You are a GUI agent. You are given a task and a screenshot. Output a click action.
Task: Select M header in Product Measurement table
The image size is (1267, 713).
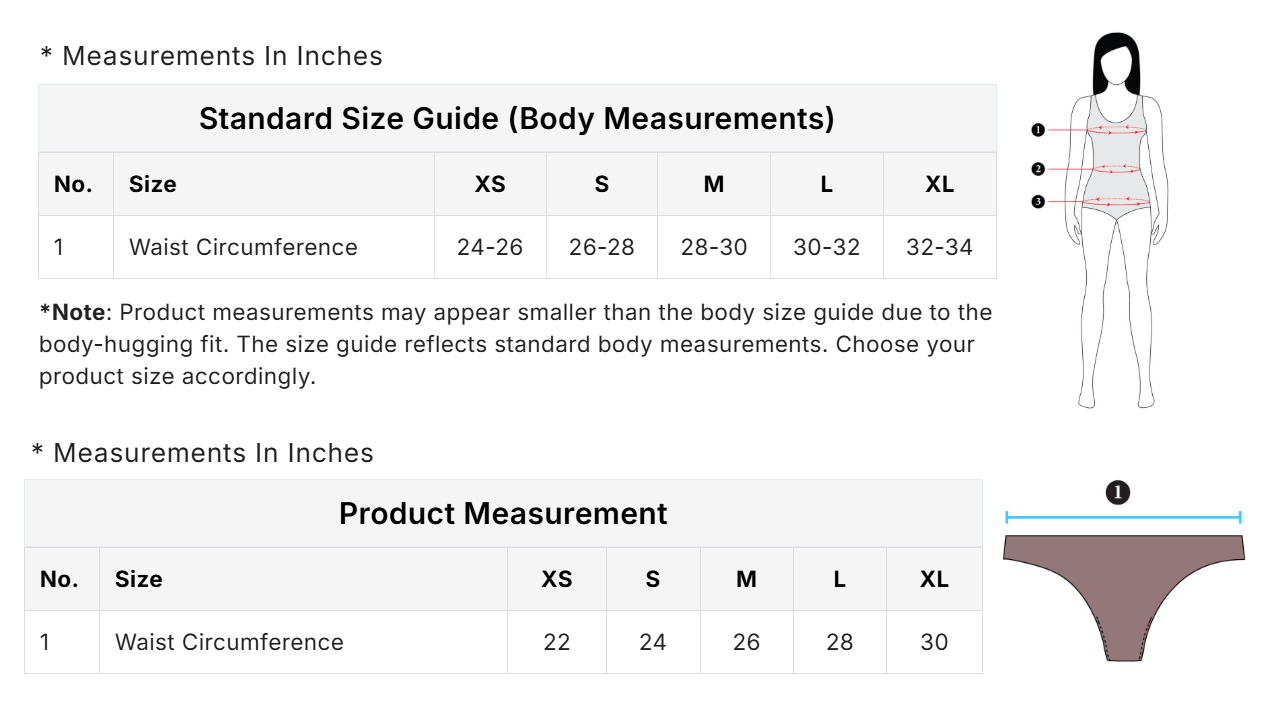click(x=746, y=579)
